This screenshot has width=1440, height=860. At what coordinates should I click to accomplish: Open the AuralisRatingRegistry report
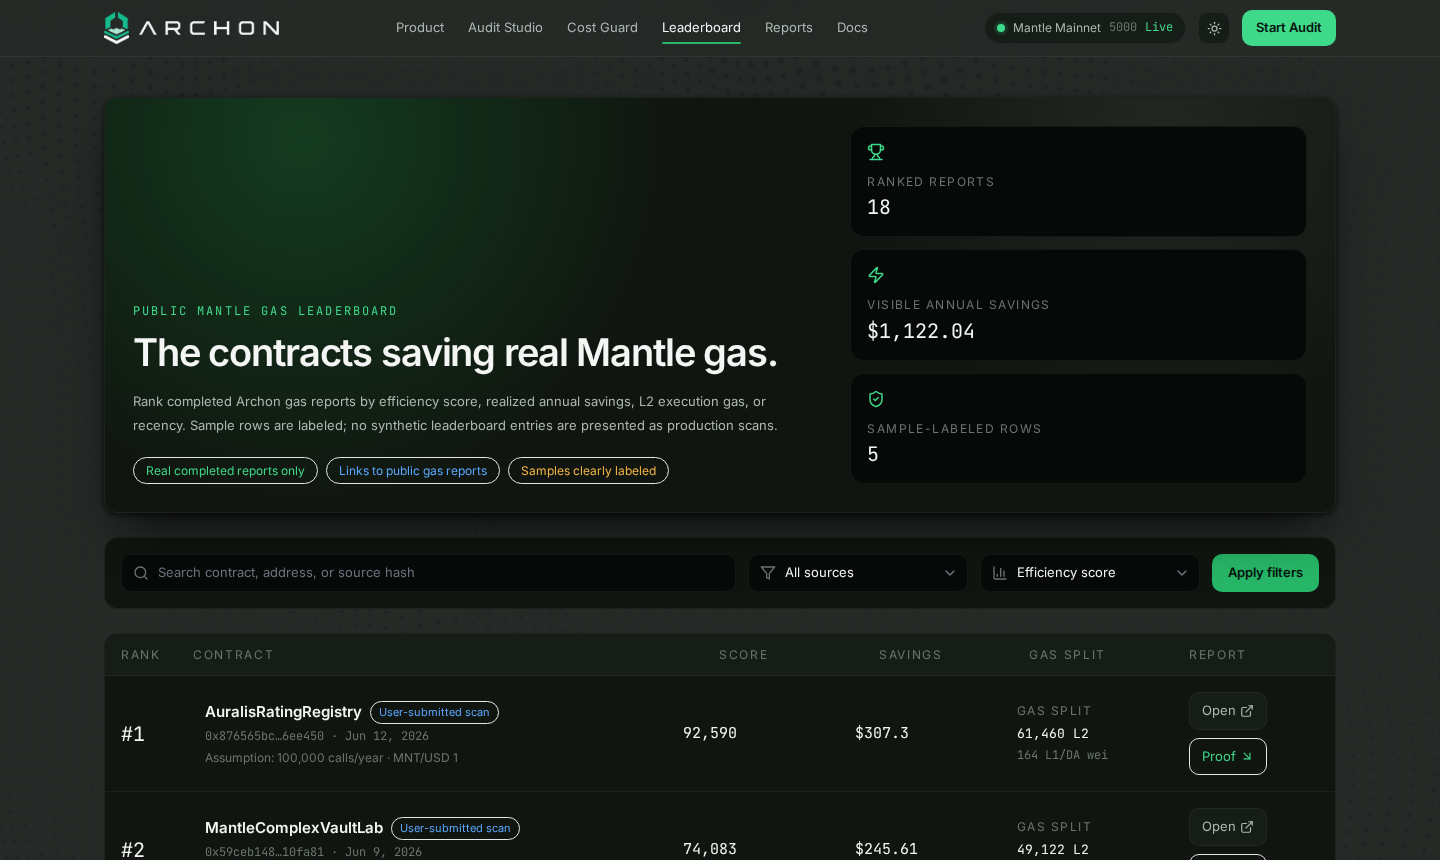[1228, 711]
